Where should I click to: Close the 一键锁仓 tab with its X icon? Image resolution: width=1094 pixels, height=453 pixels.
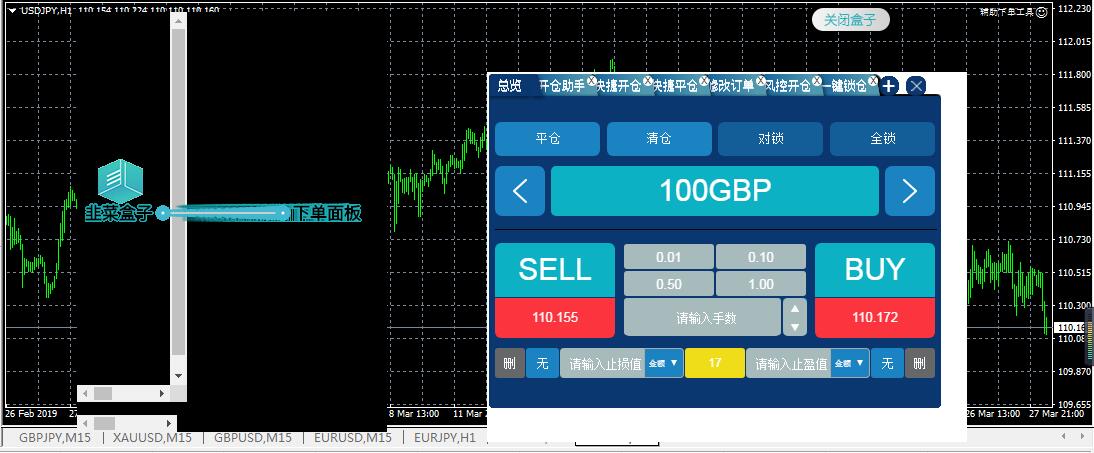click(872, 81)
